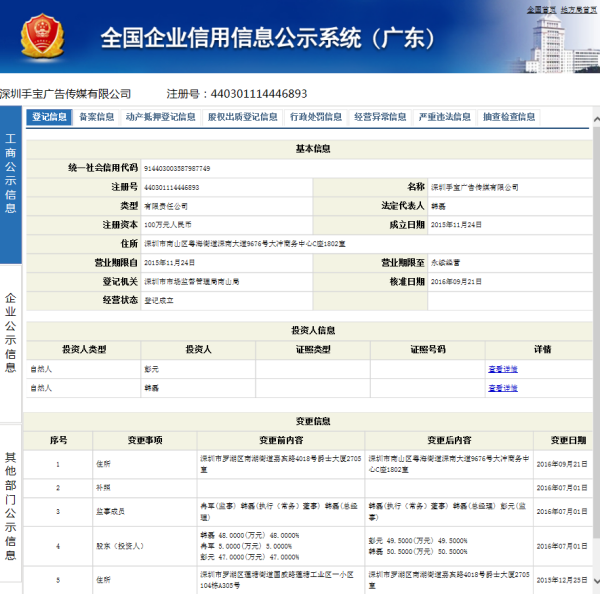
Task: Click the 投资人类型 column header
Action: click(x=84, y=349)
